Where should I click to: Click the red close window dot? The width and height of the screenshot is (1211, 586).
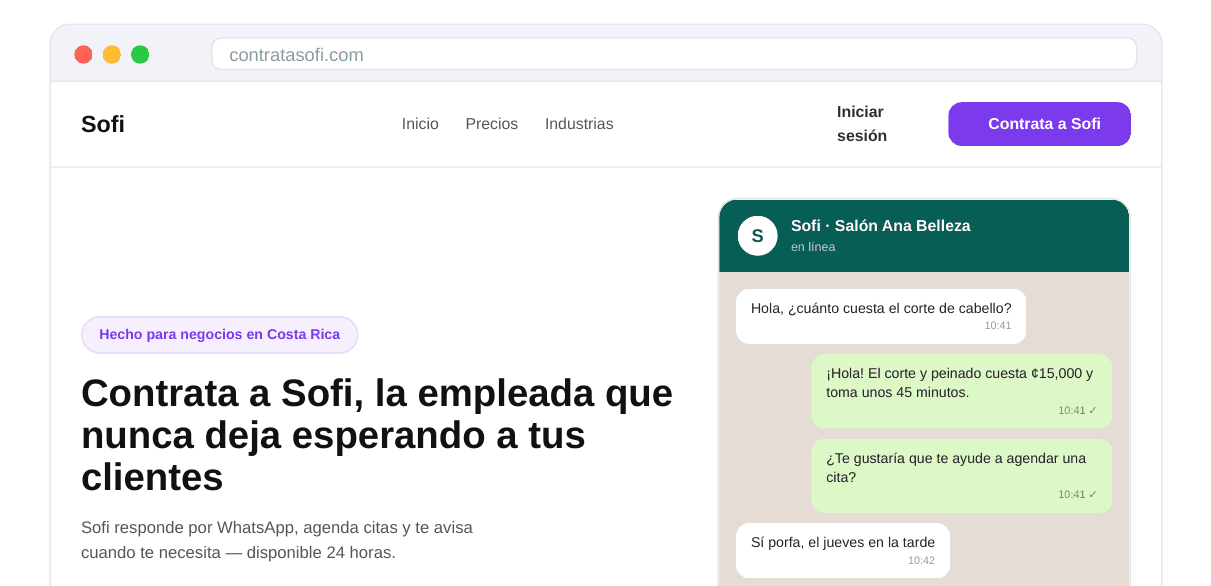pyautogui.click(x=84, y=54)
